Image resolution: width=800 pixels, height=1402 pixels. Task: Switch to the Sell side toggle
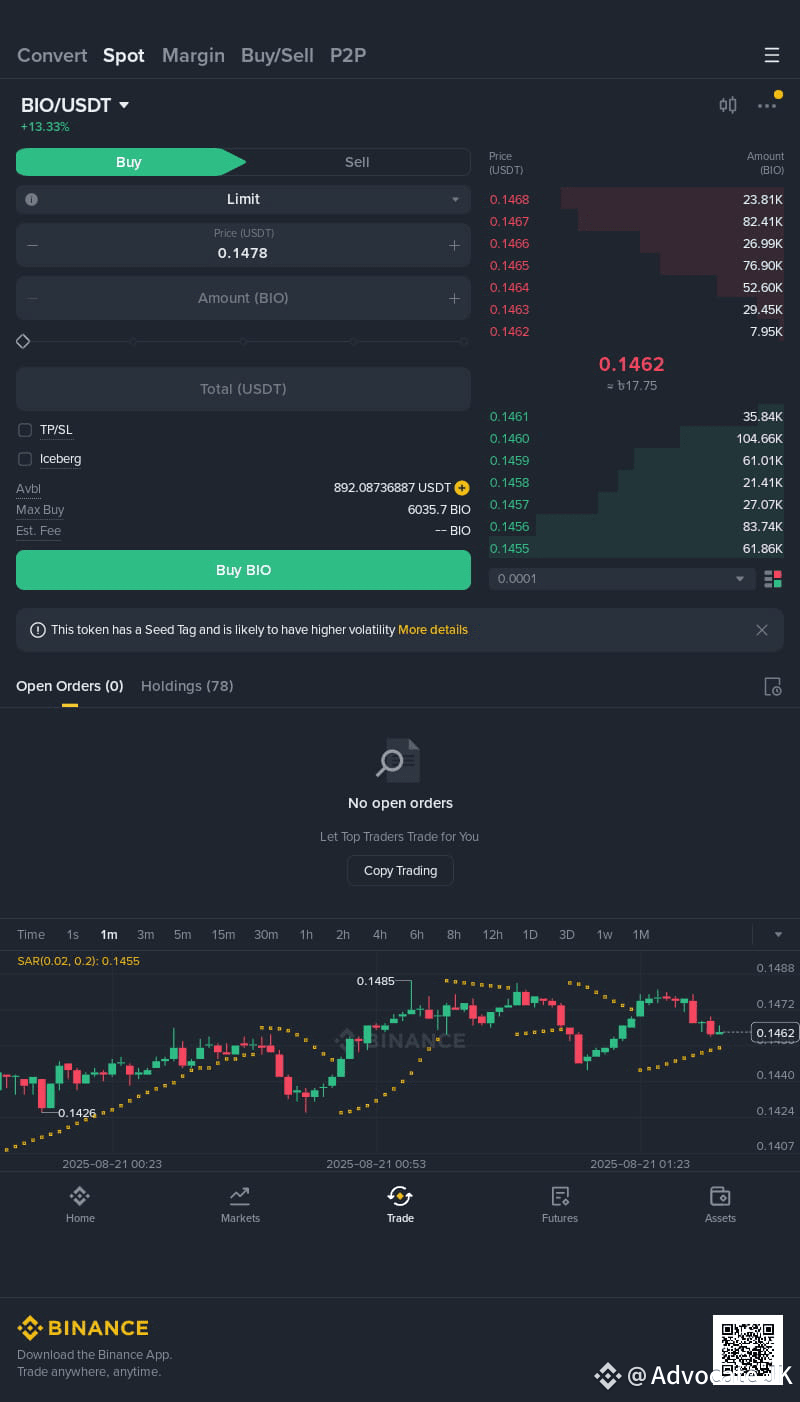pyautogui.click(x=357, y=162)
